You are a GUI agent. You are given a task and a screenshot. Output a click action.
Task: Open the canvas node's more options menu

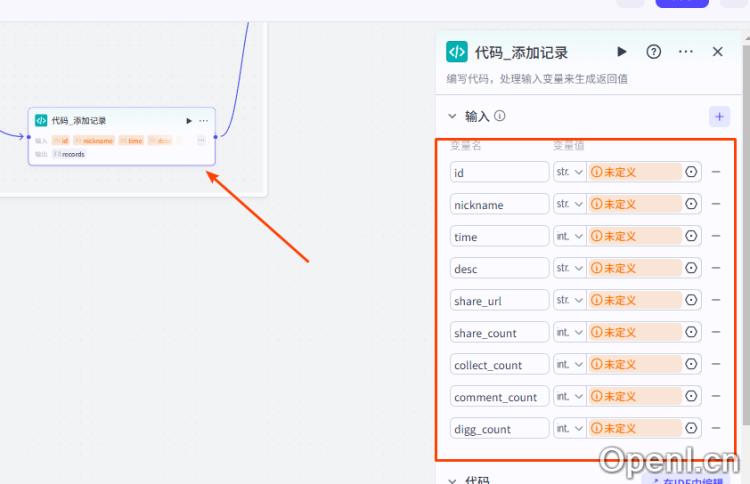[204, 121]
